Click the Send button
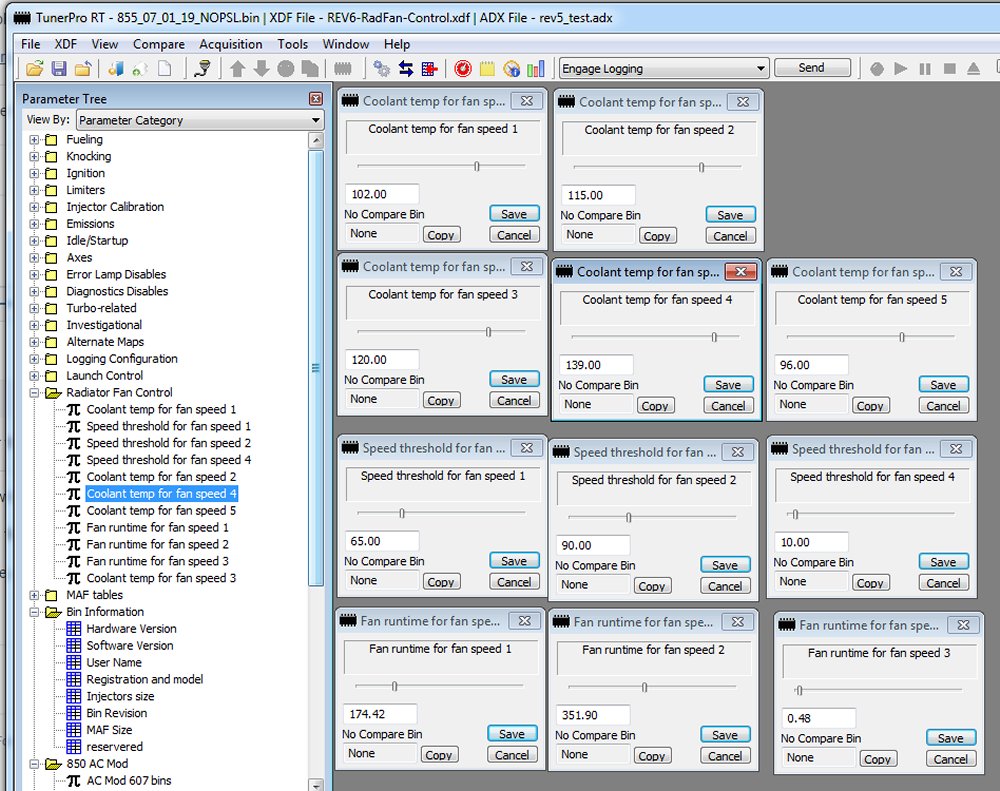1000x791 pixels. click(812, 68)
